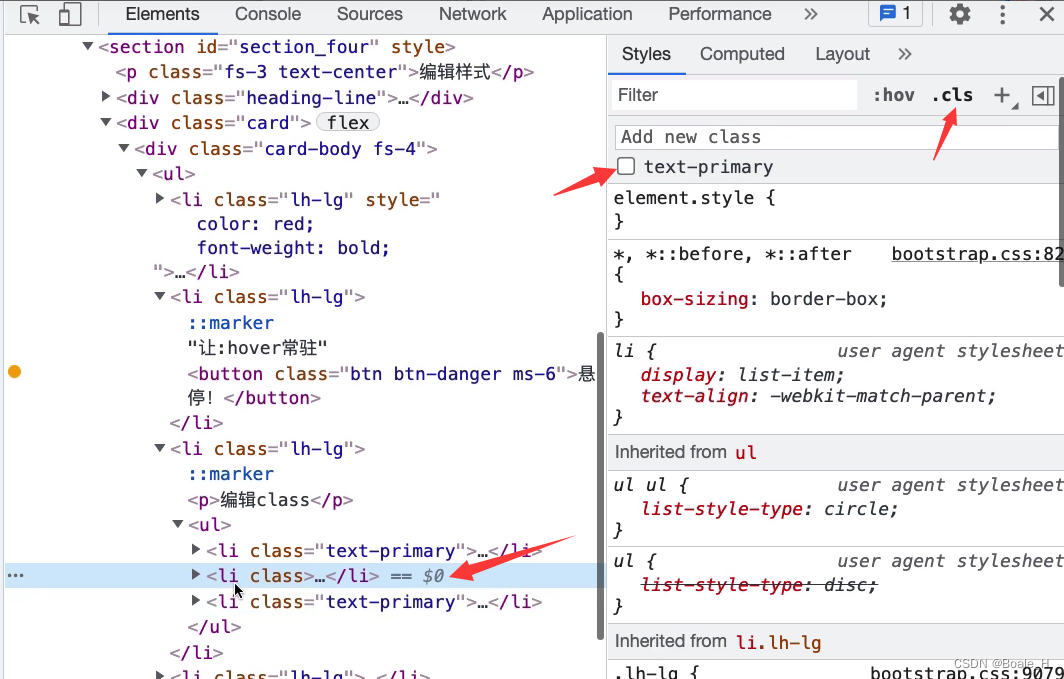Screen dimensions: 1064x679
Task: Collapse the card-body fs-4 div node
Action: (124, 149)
